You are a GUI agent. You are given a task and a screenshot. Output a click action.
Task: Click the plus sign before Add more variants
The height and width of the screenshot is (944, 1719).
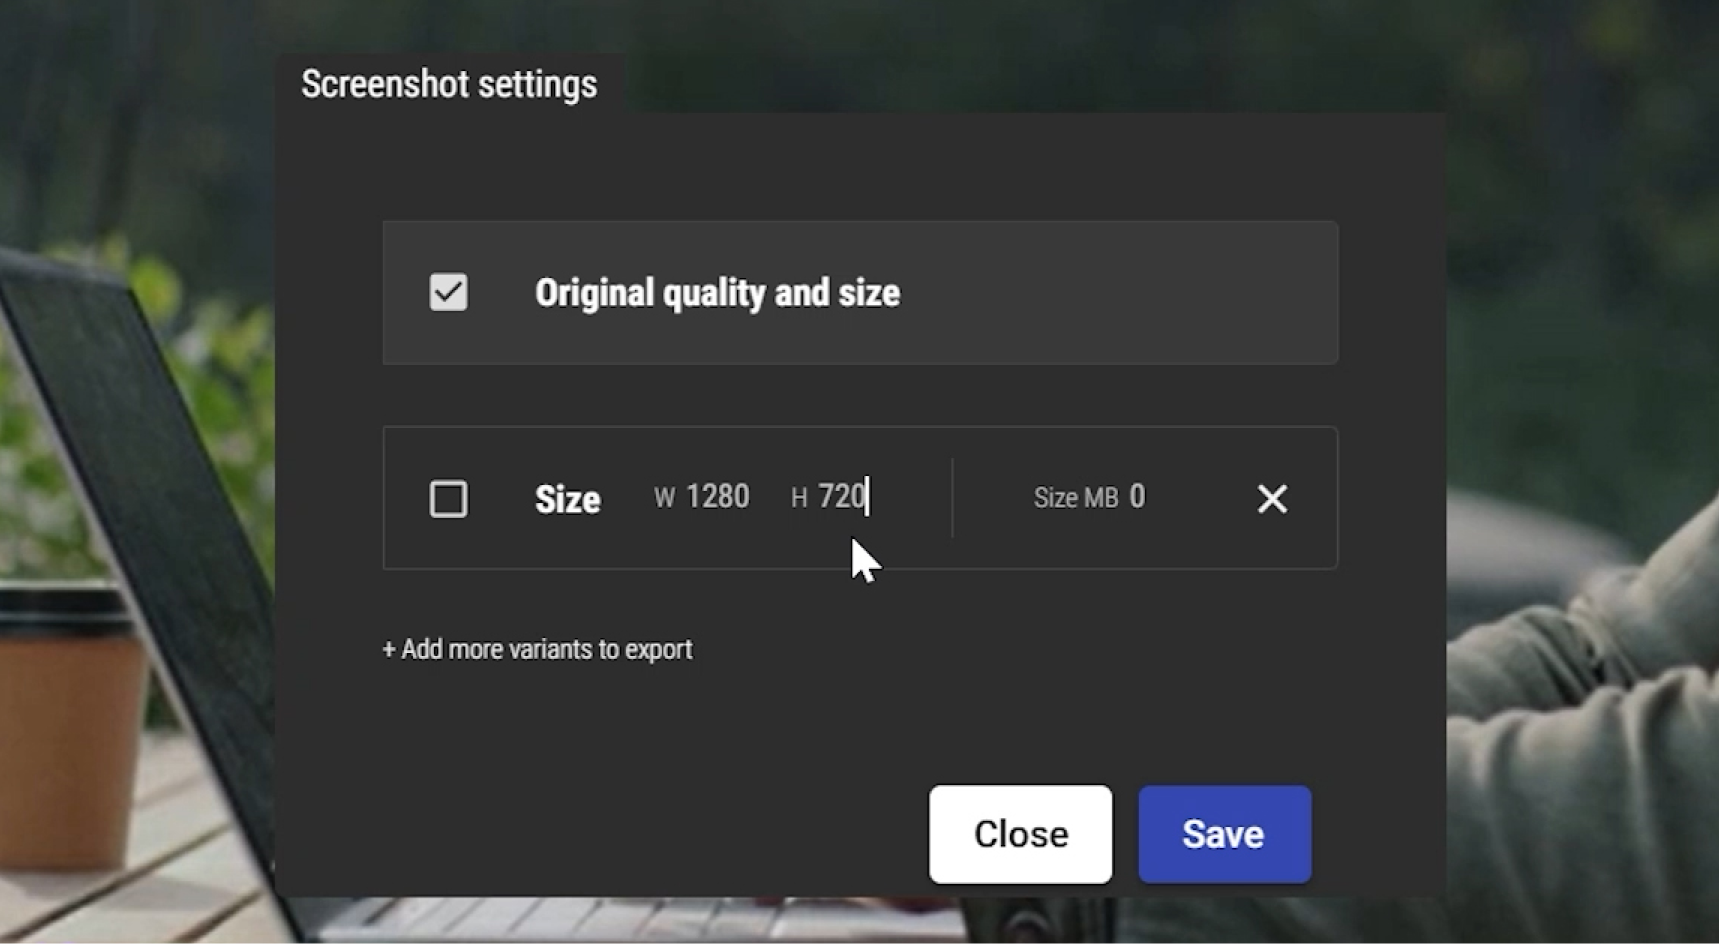tap(389, 650)
